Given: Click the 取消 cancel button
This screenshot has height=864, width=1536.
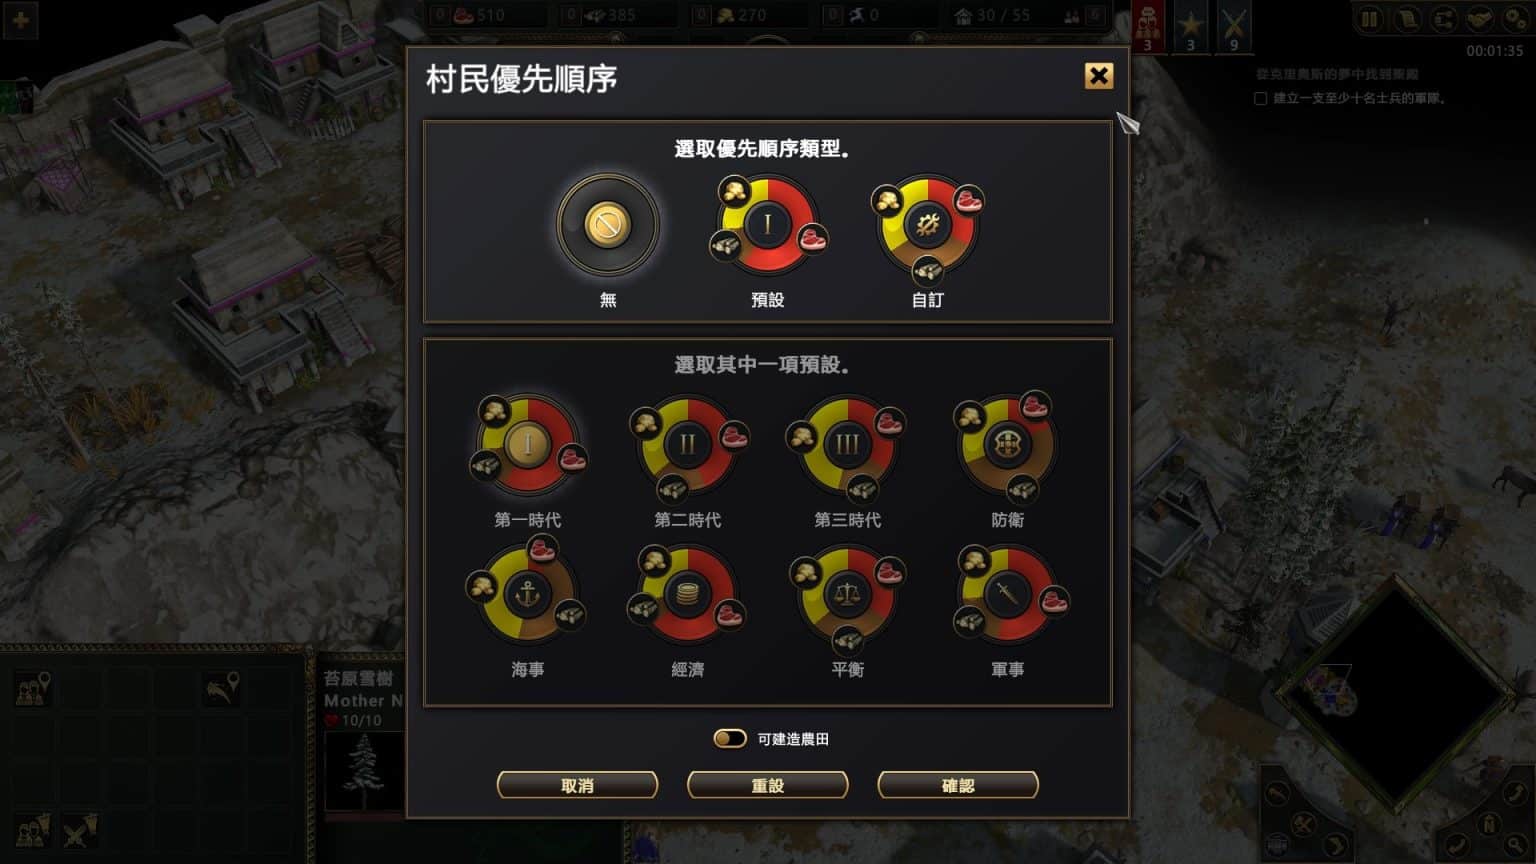Looking at the screenshot, I should coord(577,785).
